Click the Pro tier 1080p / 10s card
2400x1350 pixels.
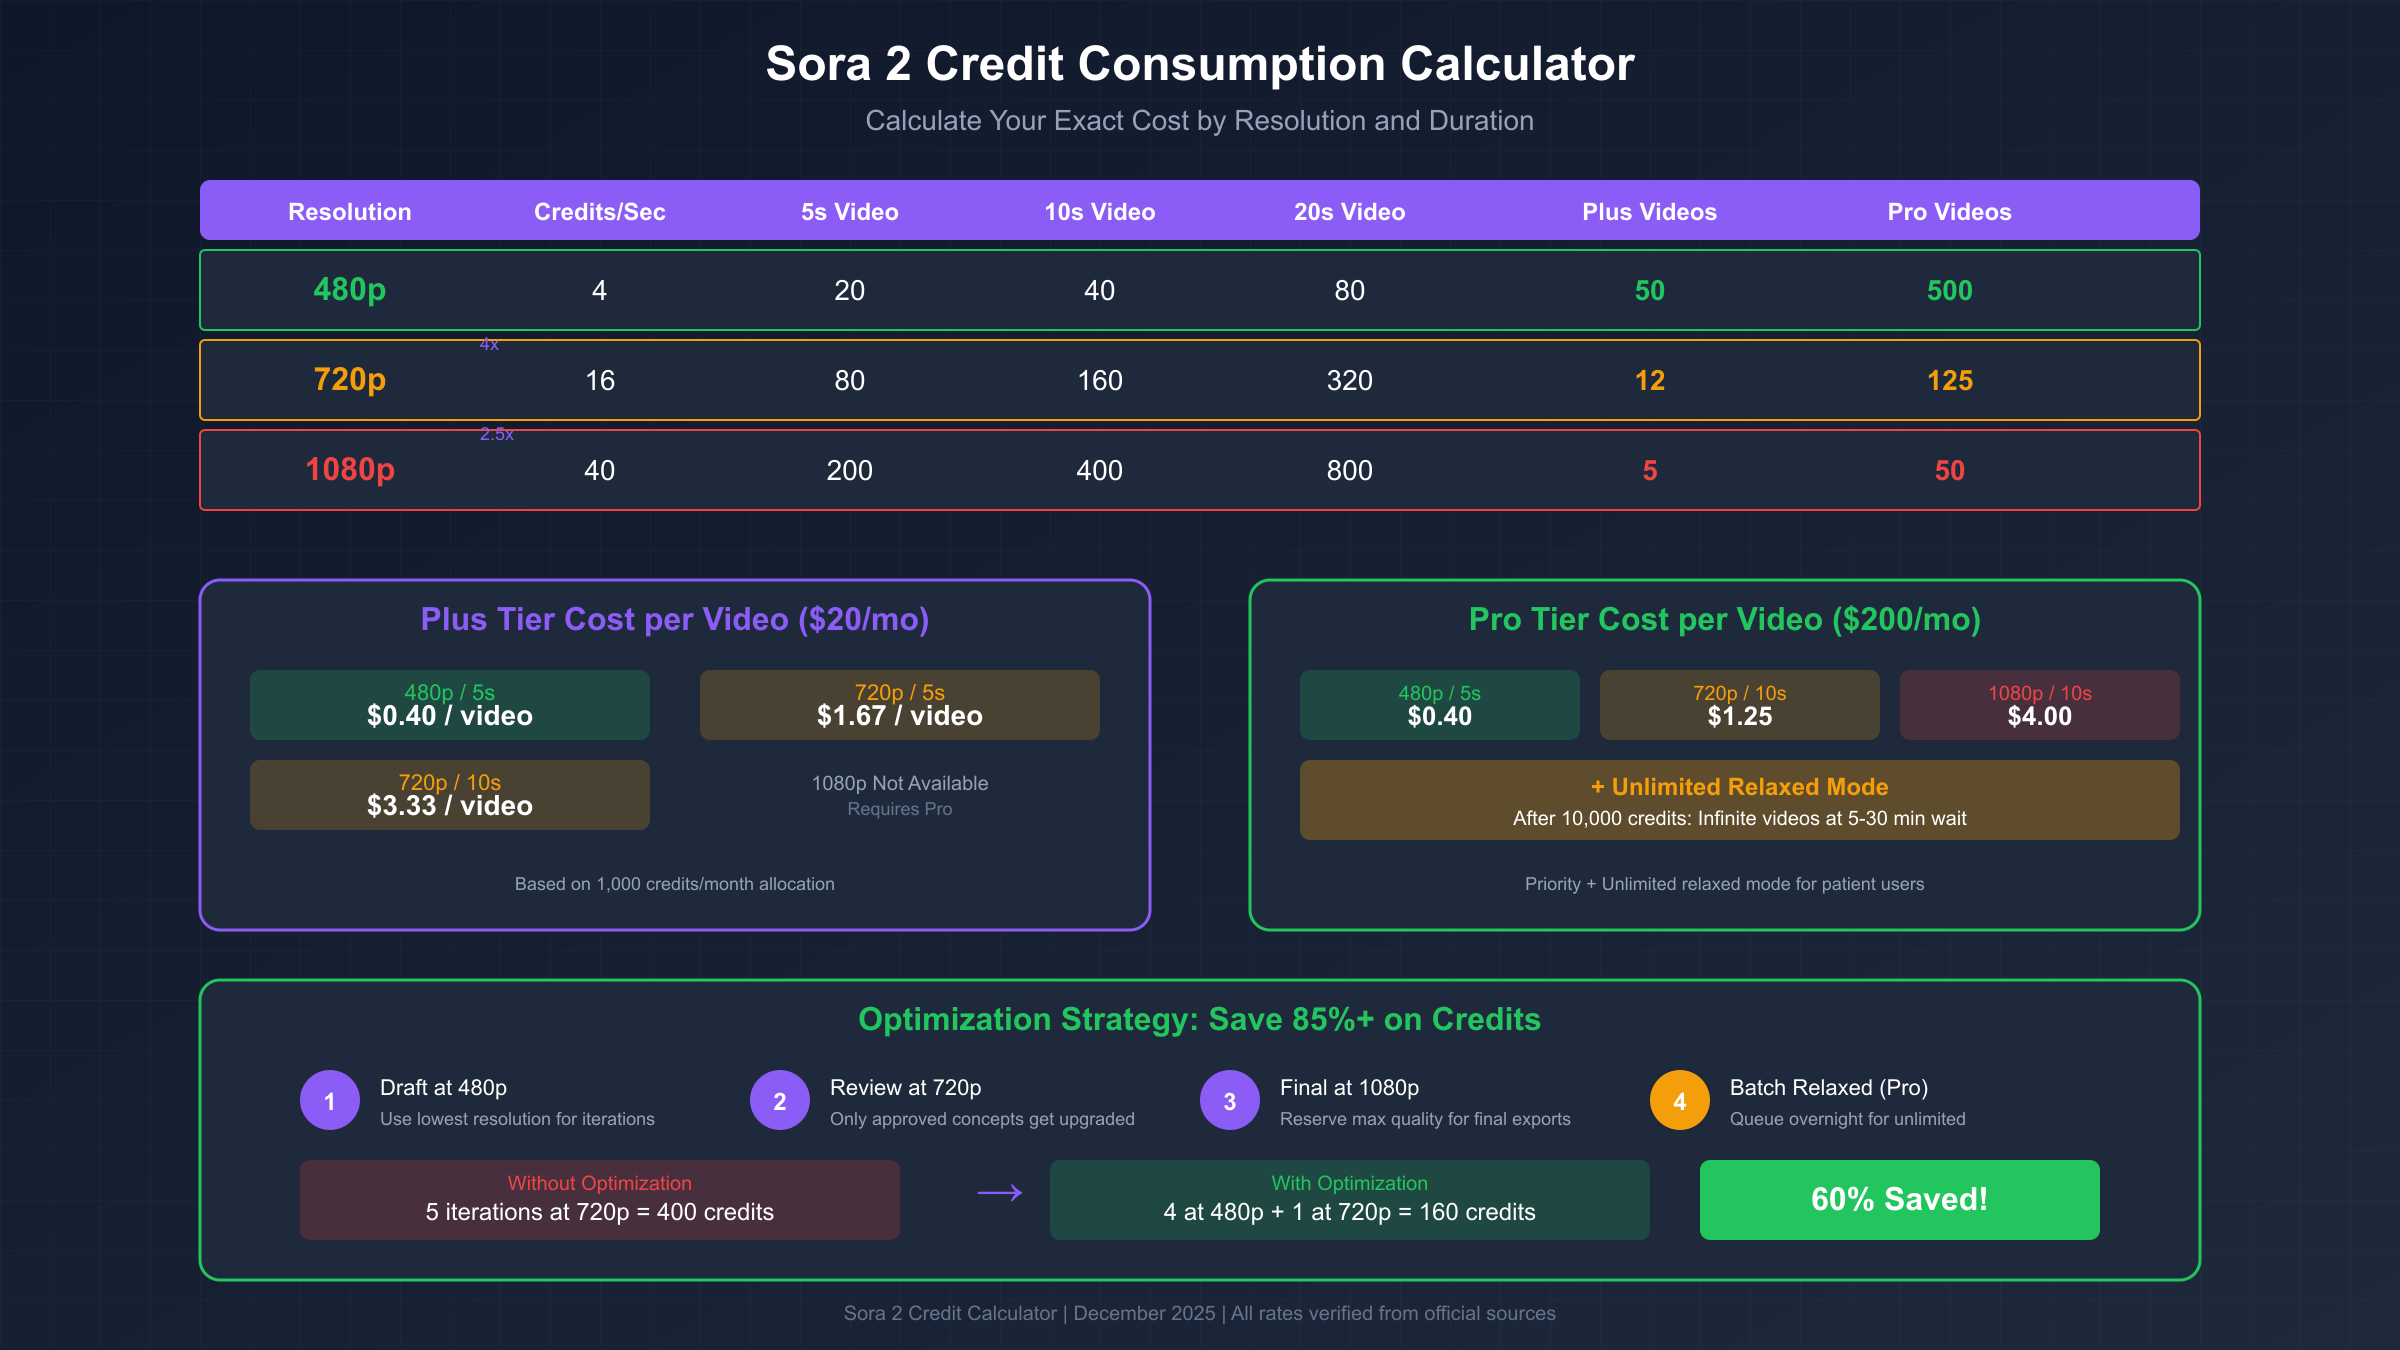click(x=2040, y=705)
